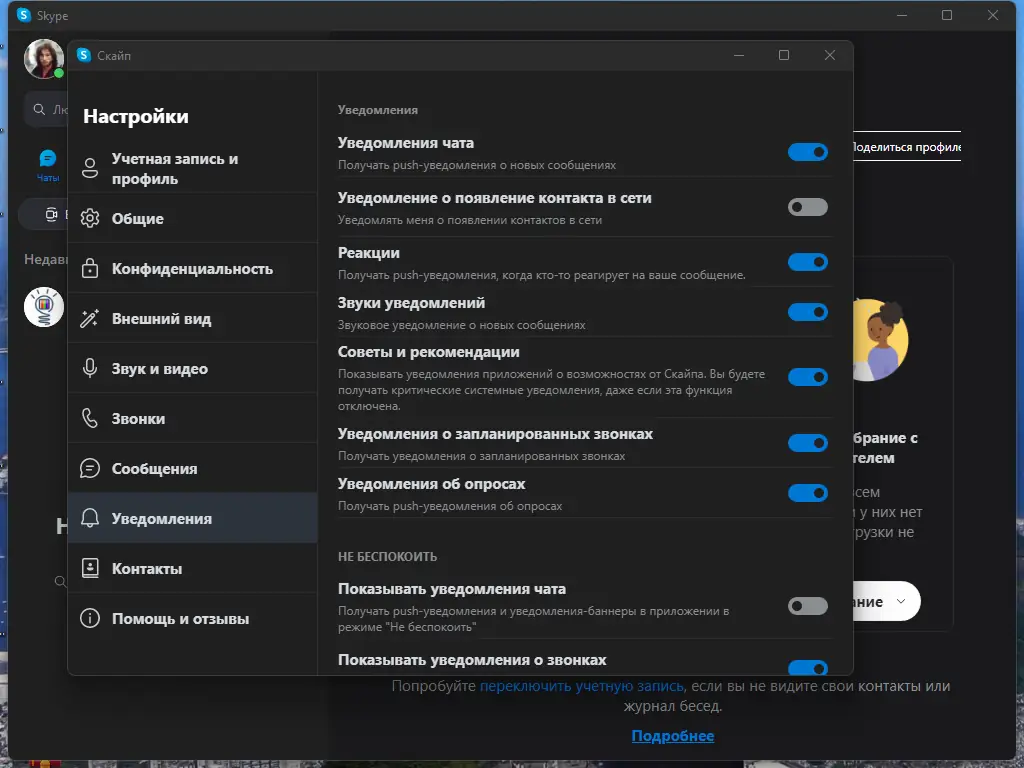Image resolution: width=1024 pixels, height=768 pixels.
Task: Click the meeting camera icon in sidebar
Action: 51,215
